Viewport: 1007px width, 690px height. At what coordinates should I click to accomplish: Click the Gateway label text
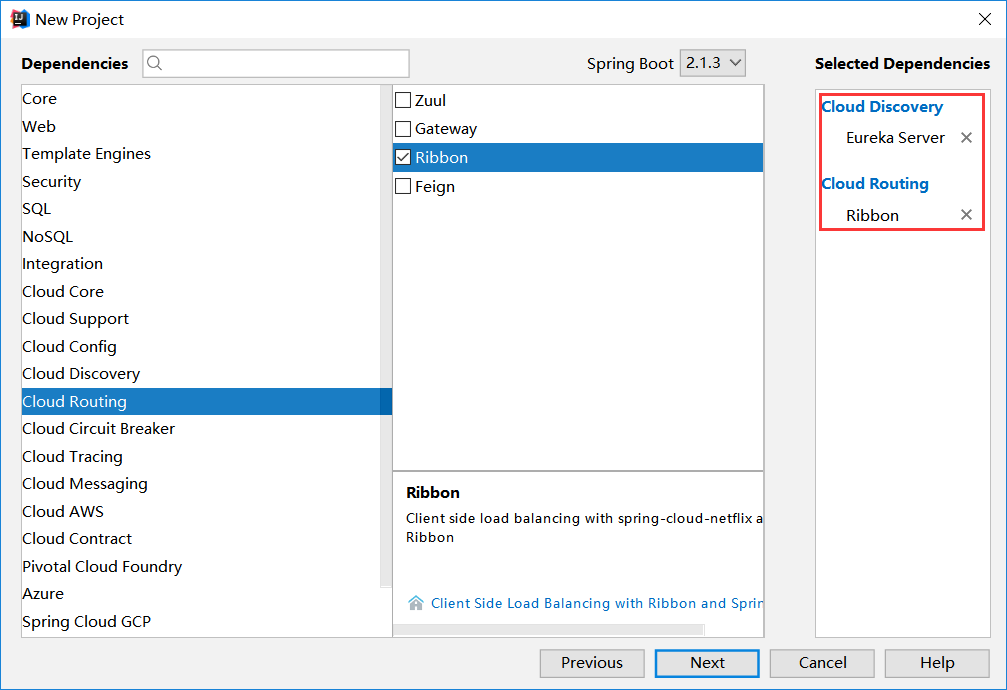[x=446, y=129]
